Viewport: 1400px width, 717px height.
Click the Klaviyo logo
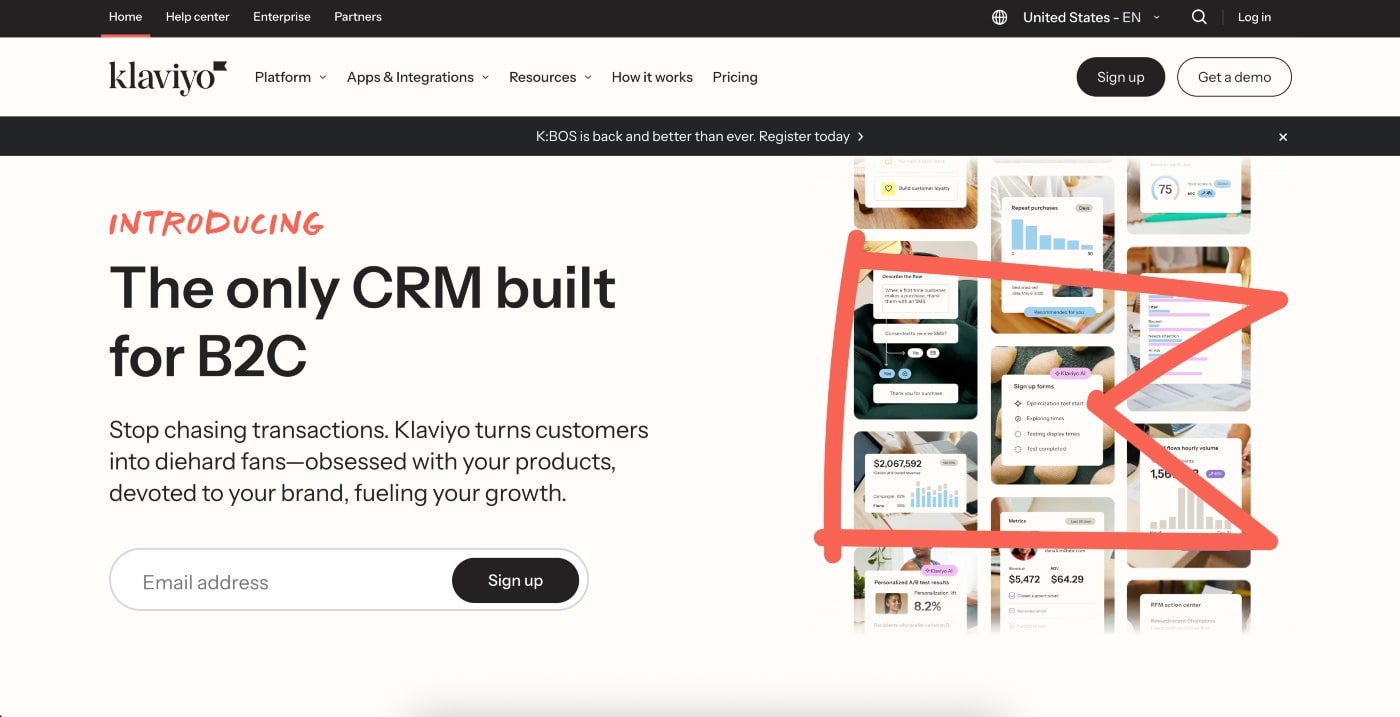166,77
